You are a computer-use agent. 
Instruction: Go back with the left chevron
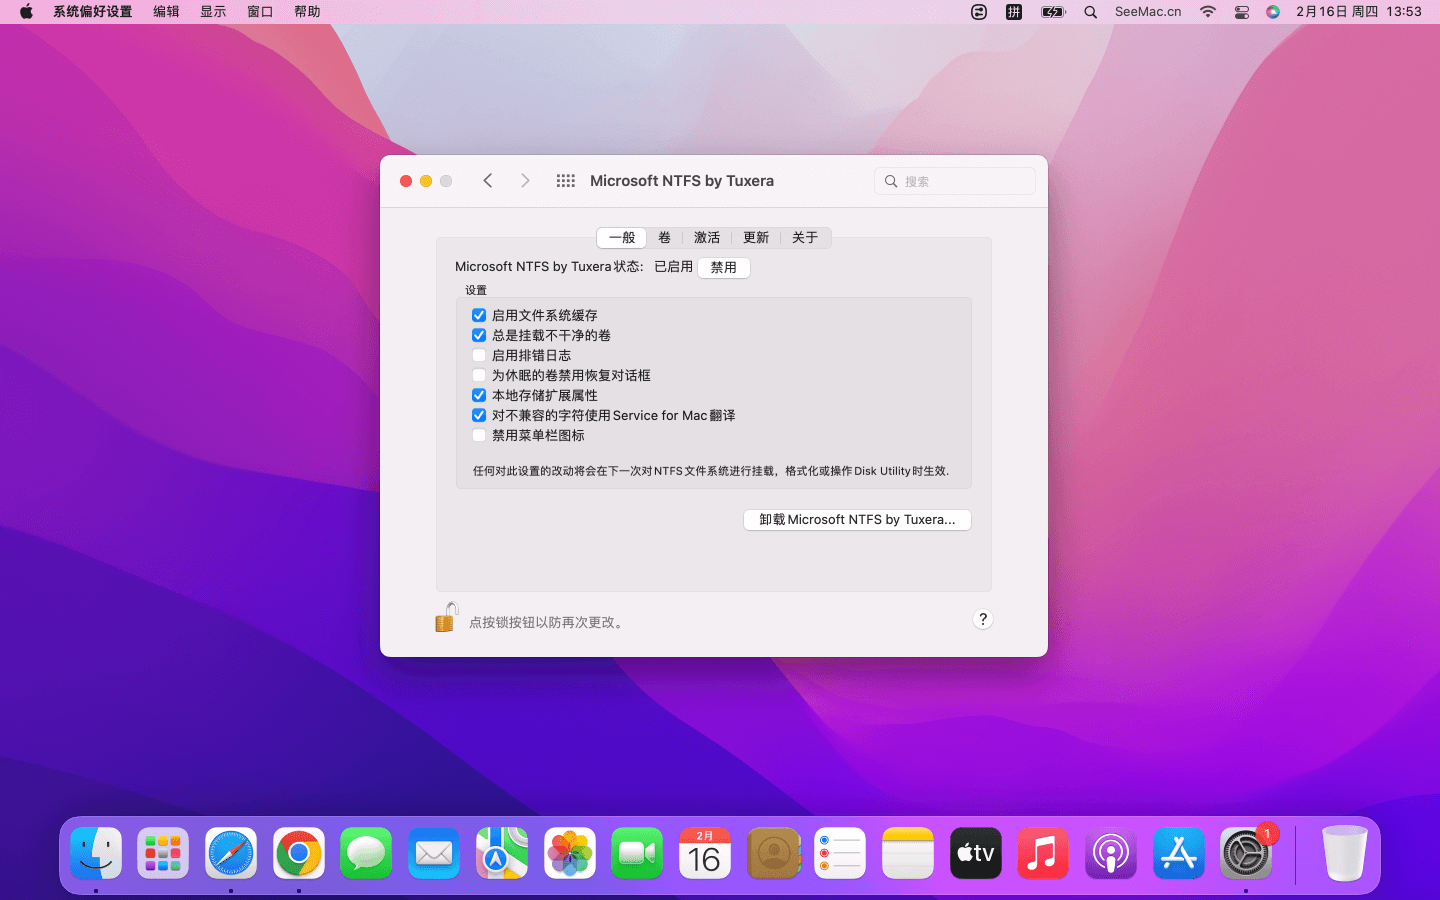coord(488,181)
